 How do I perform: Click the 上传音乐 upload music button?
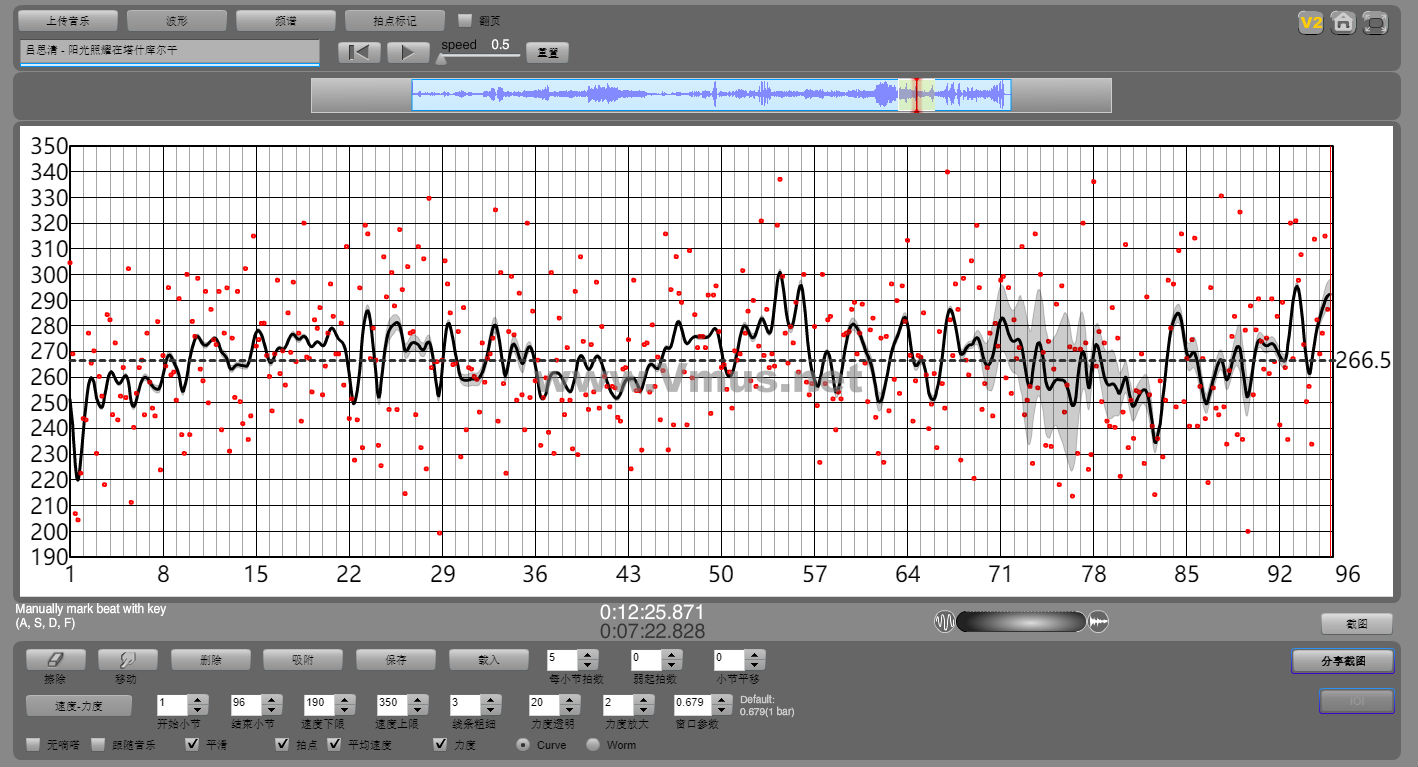(x=68, y=21)
